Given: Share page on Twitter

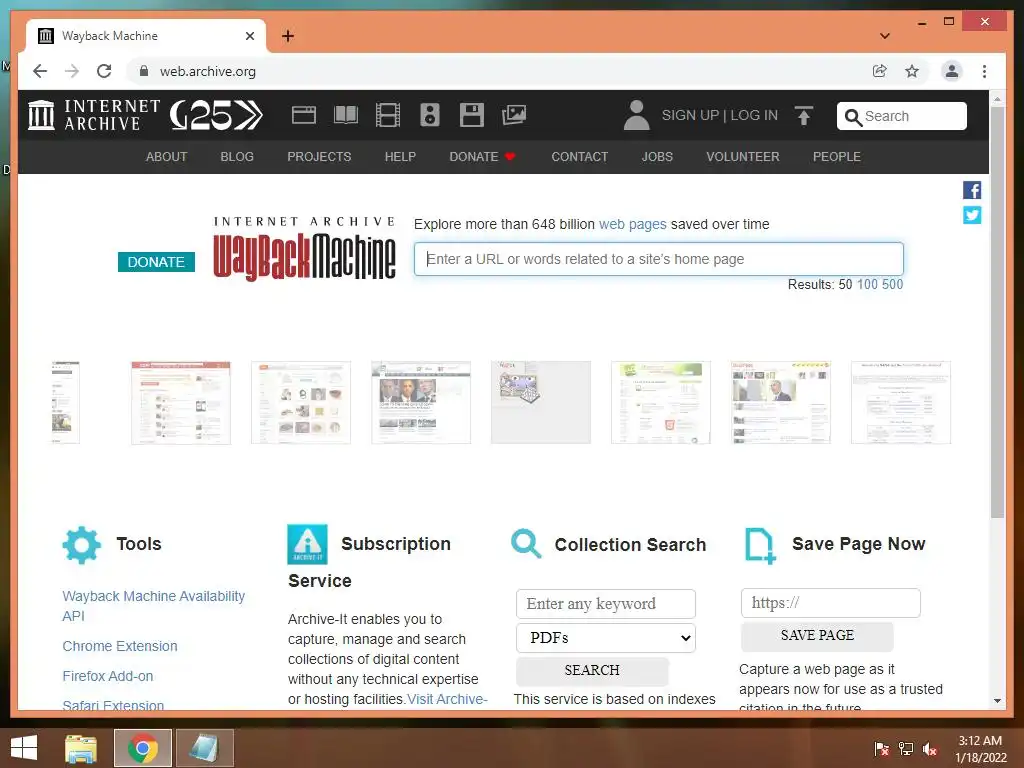Looking at the screenshot, I should 972,215.
